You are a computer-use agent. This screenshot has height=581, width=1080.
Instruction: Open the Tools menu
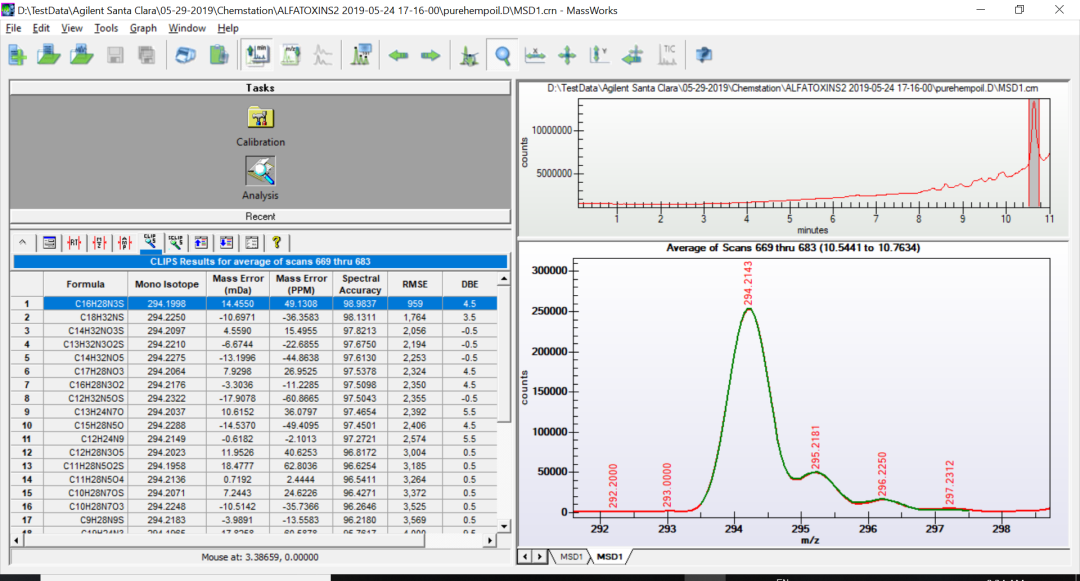pos(106,28)
